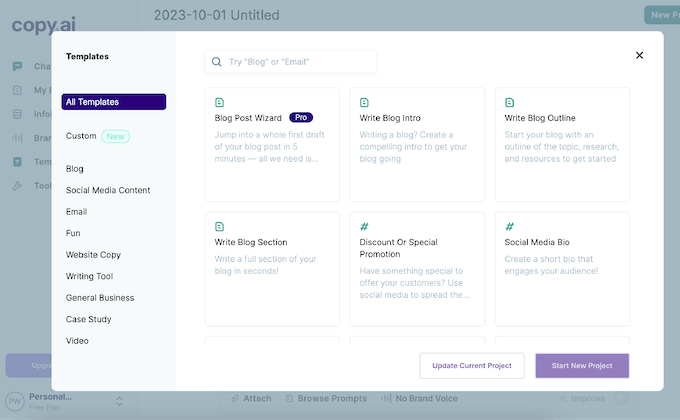Click the My Projects document icon in sidebar
The image size is (680, 420).
(17, 90)
